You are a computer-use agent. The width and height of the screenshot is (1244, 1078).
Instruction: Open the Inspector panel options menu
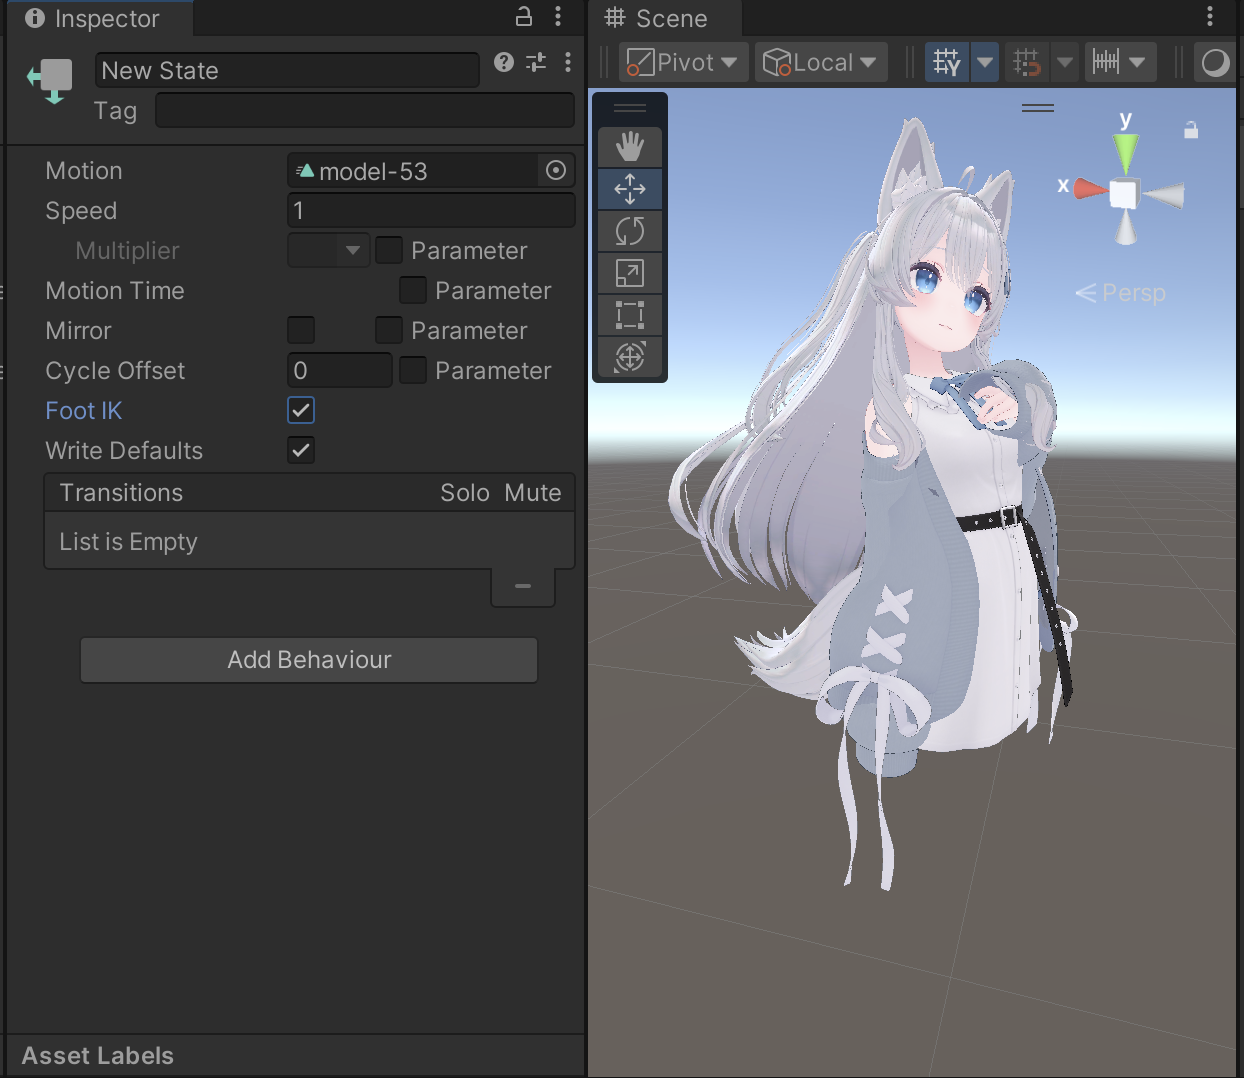pos(558,16)
